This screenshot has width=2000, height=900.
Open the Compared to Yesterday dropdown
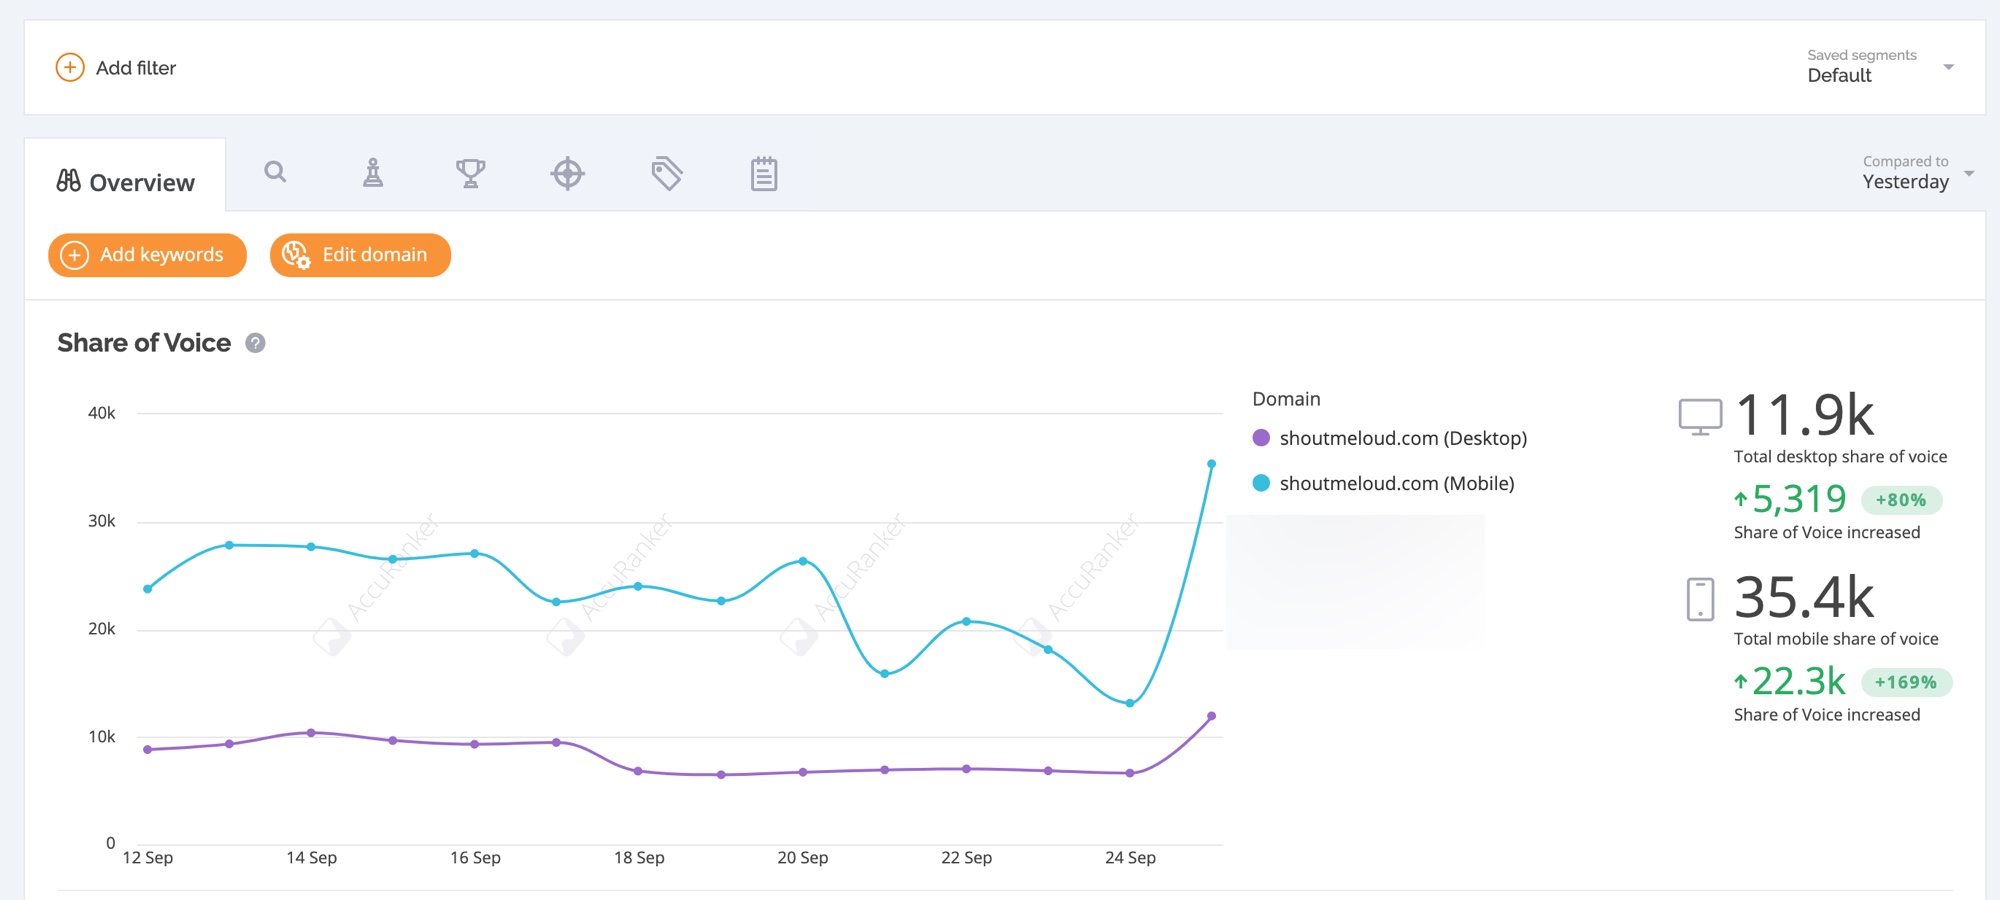tap(1917, 173)
